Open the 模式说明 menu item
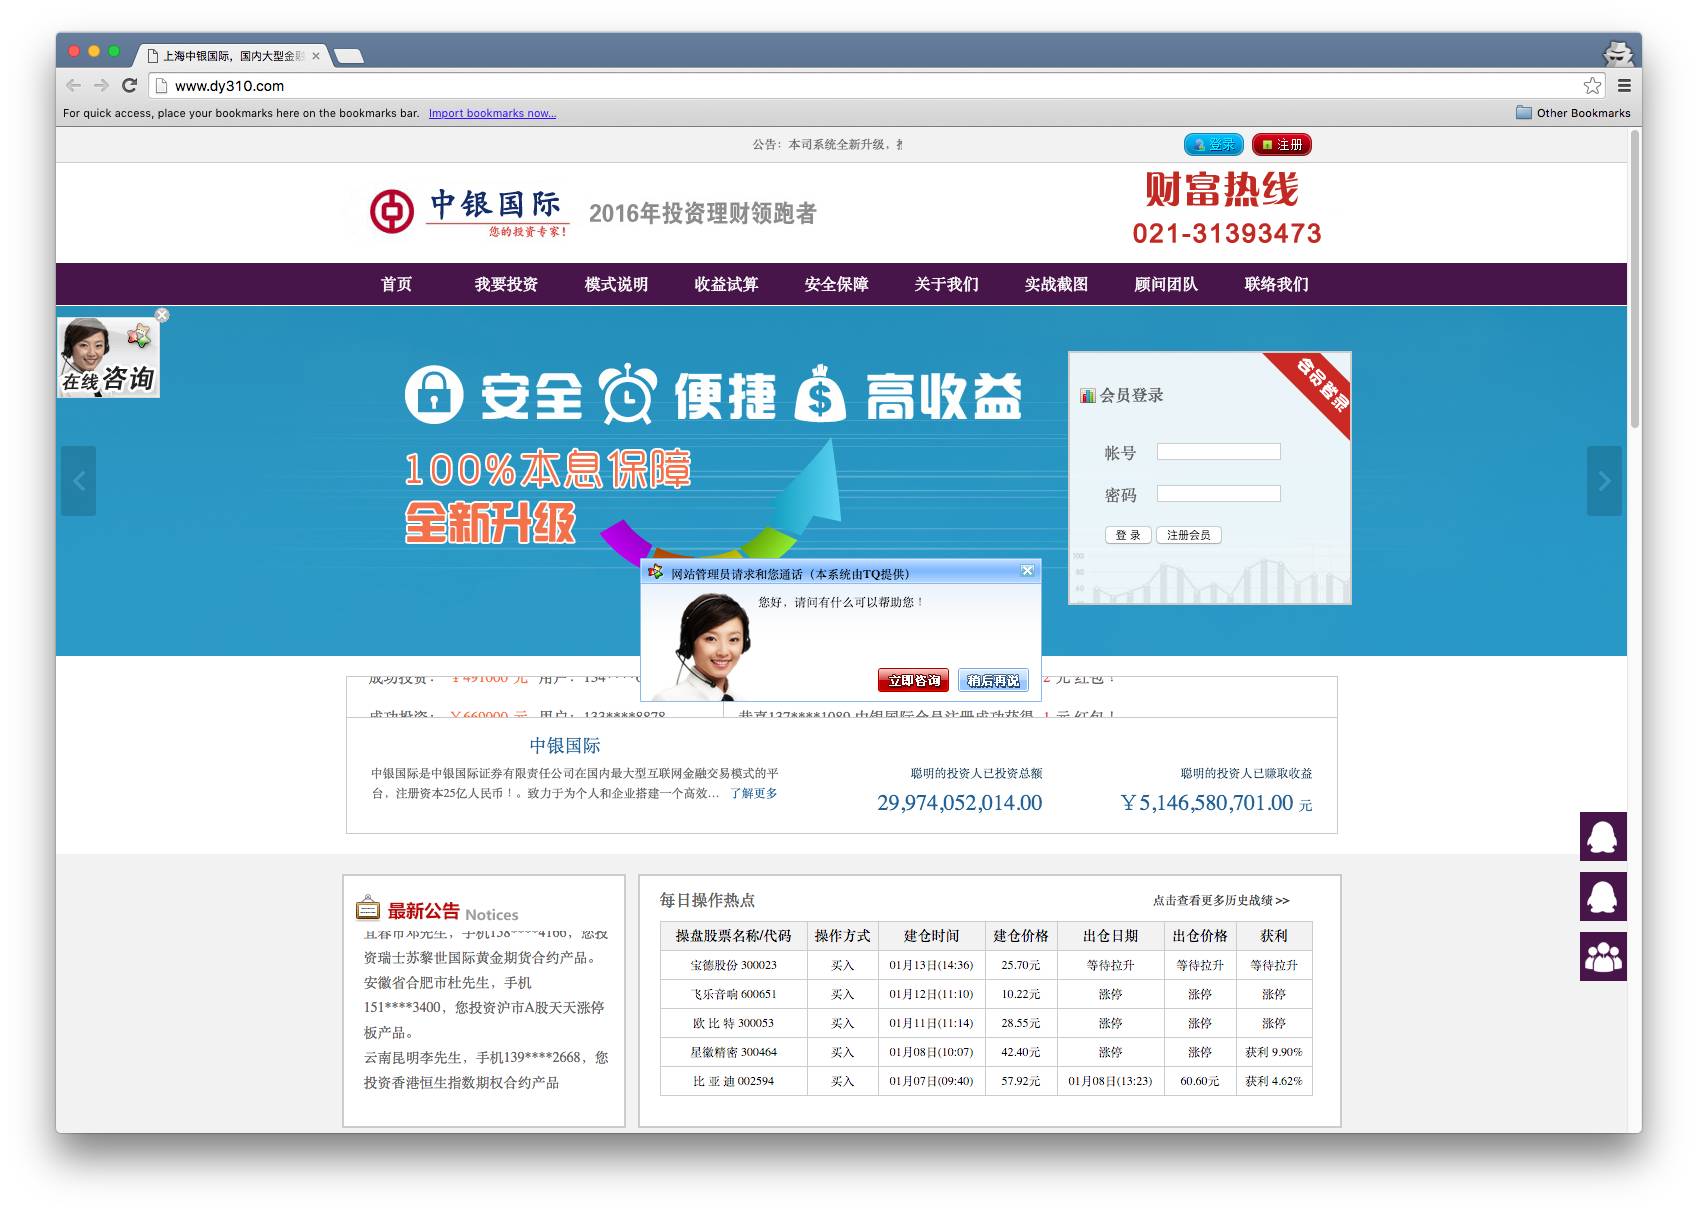Viewport: 1698px width, 1213px height. pos(616,284)
